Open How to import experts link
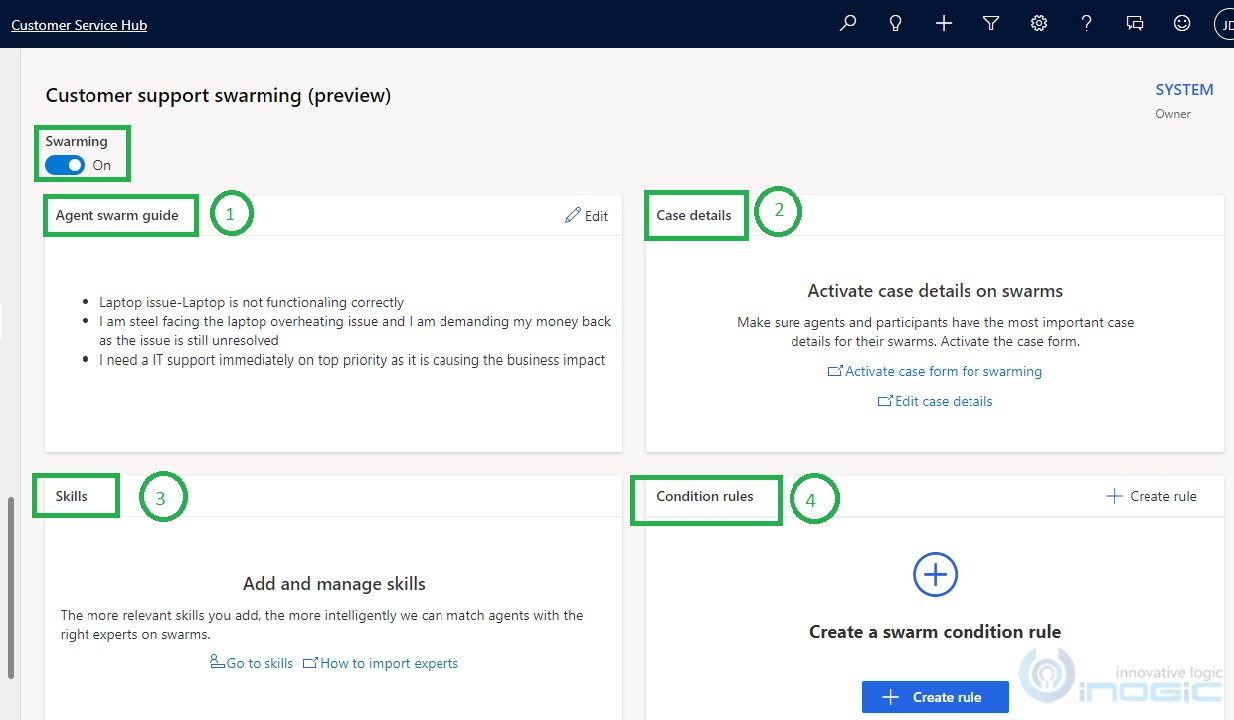This screenshot has width=1234, height=720. 380,663
